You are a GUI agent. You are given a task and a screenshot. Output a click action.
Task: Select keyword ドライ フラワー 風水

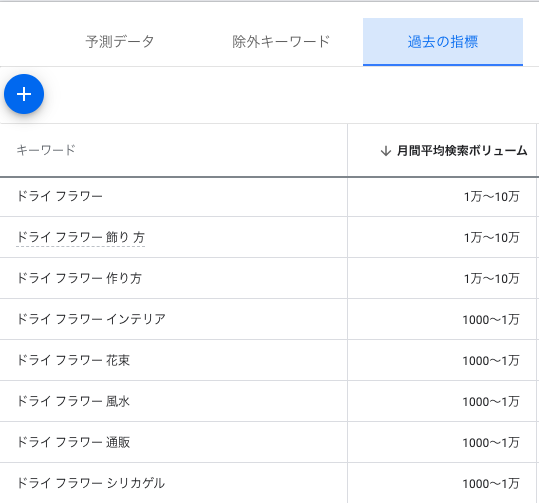click(73, 401)
